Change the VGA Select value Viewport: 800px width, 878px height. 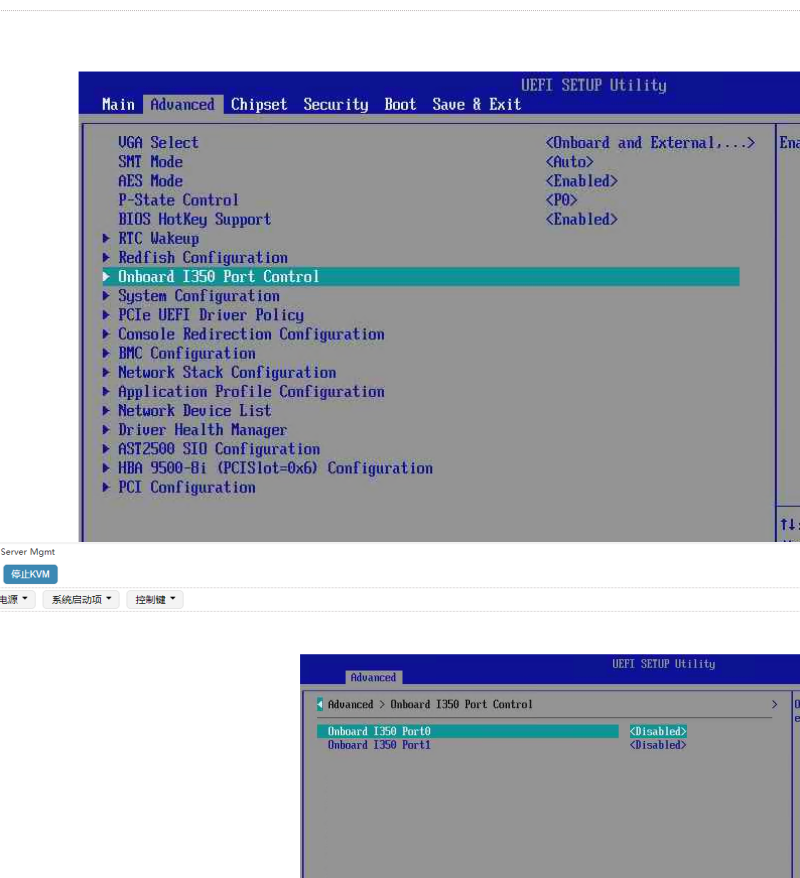(x=649, y=143)
